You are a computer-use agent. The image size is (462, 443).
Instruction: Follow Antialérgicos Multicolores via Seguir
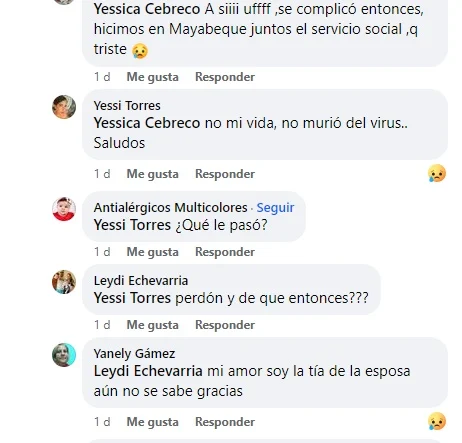[x=275, y=208]
